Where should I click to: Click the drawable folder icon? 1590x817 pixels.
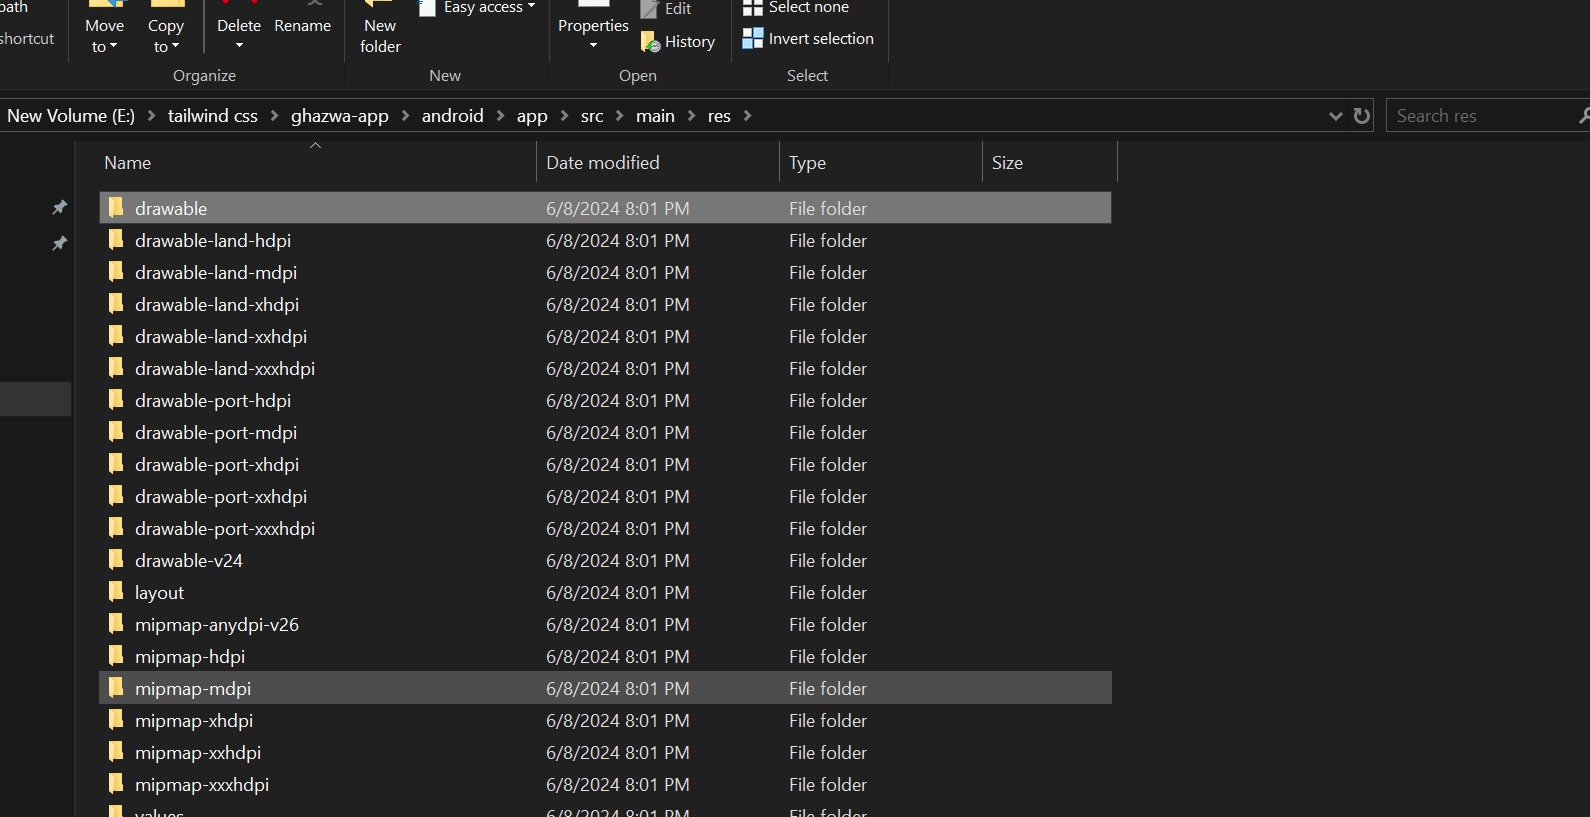click(x=116, y=208)
